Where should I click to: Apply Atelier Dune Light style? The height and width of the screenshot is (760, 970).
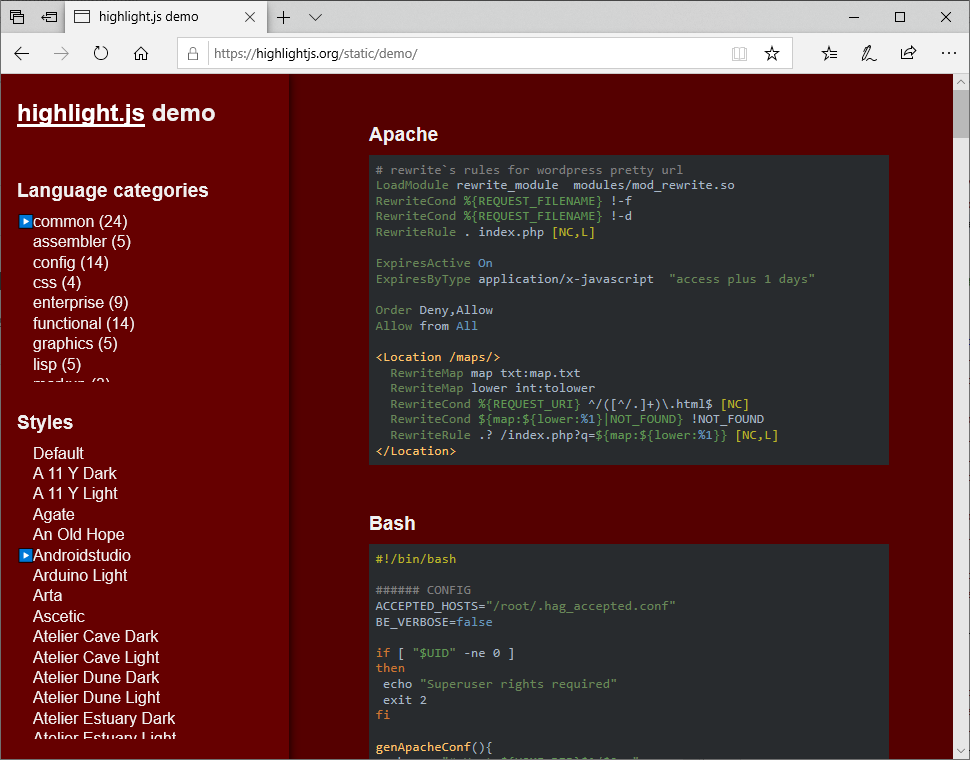97,698
